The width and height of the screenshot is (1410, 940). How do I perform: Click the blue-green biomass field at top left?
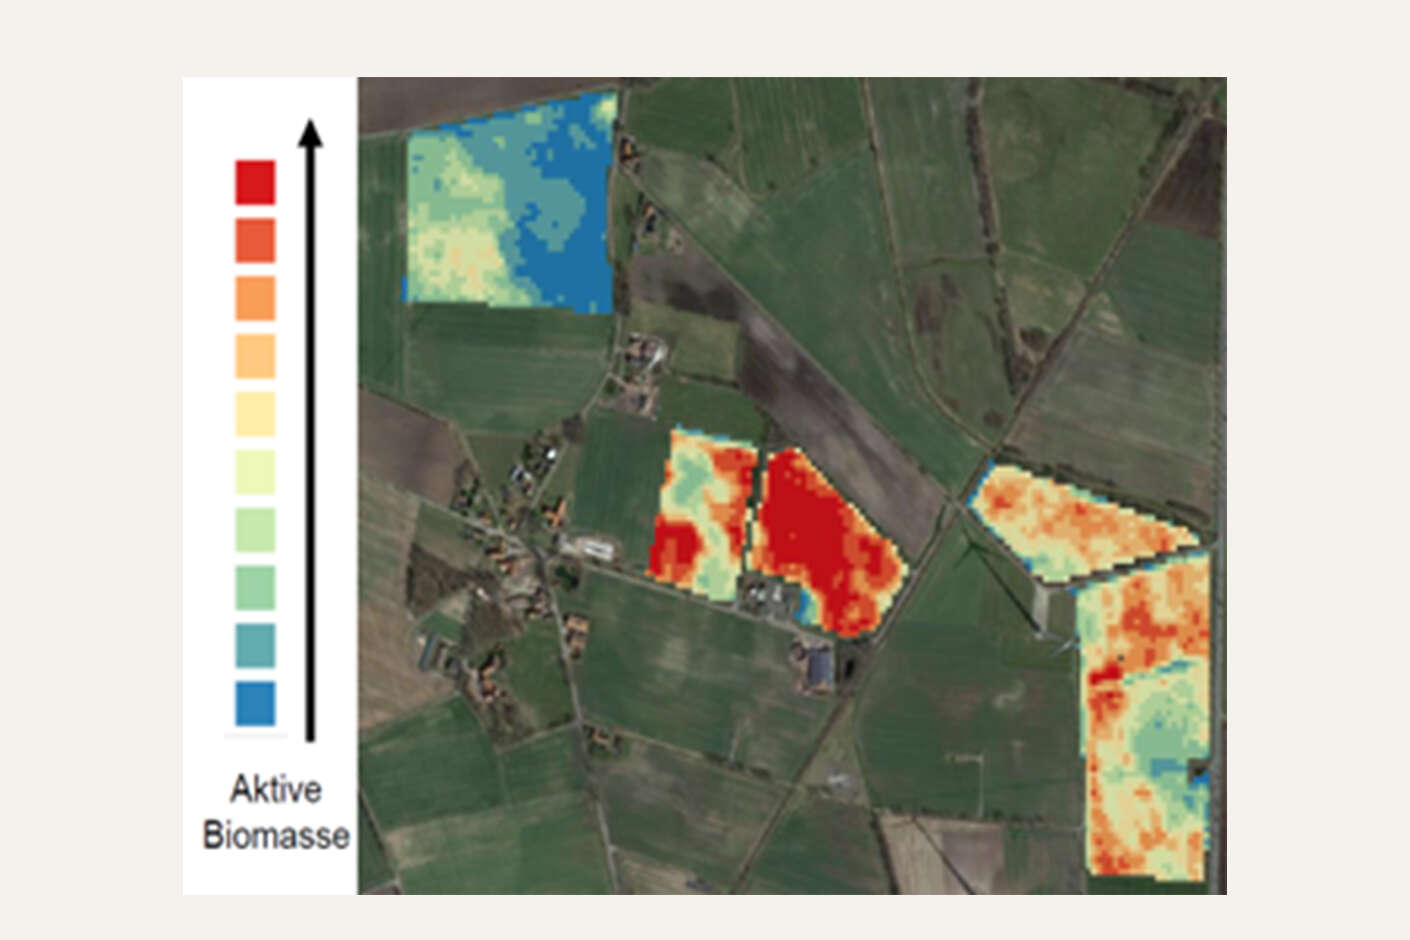point(510,203)
